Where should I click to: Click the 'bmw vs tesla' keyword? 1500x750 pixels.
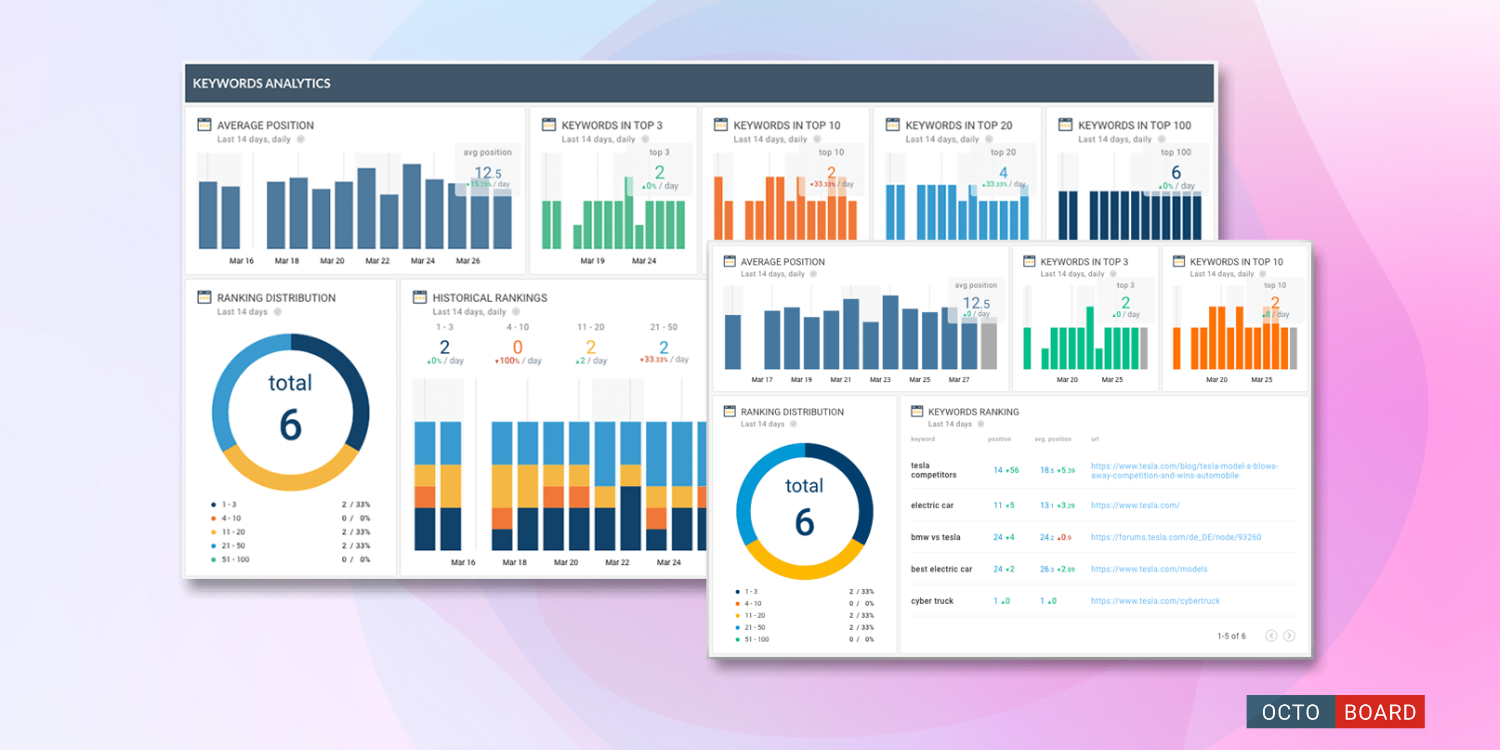click(935, 537)
